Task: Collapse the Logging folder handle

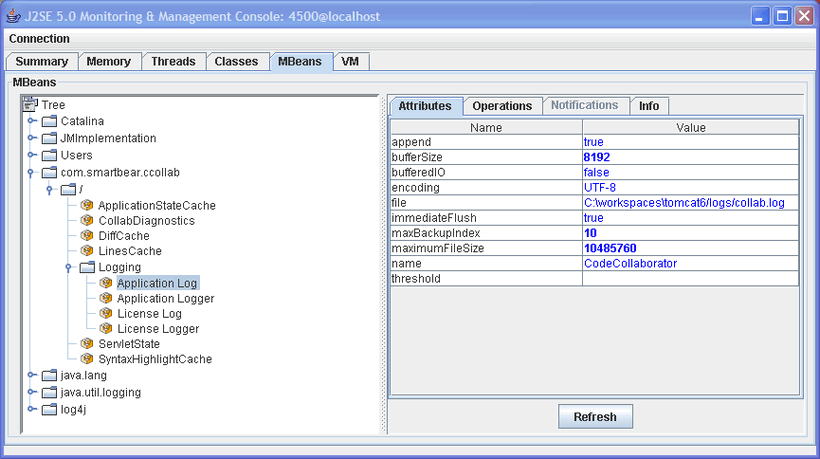Action: [68, 267]
